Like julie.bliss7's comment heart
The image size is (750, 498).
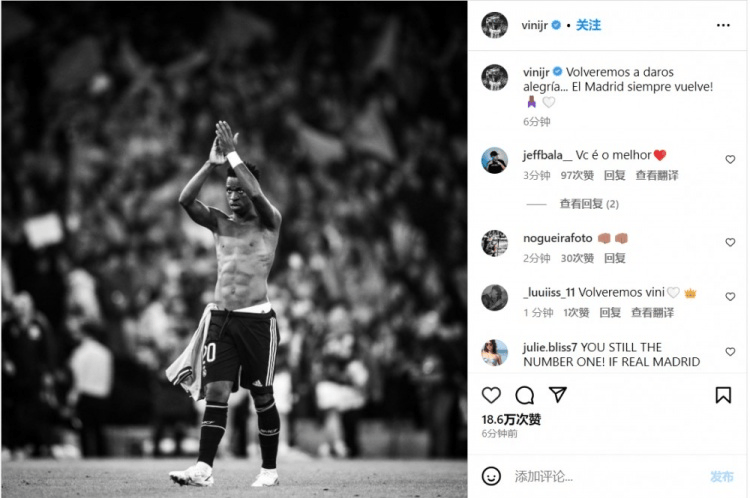[730, 352]
